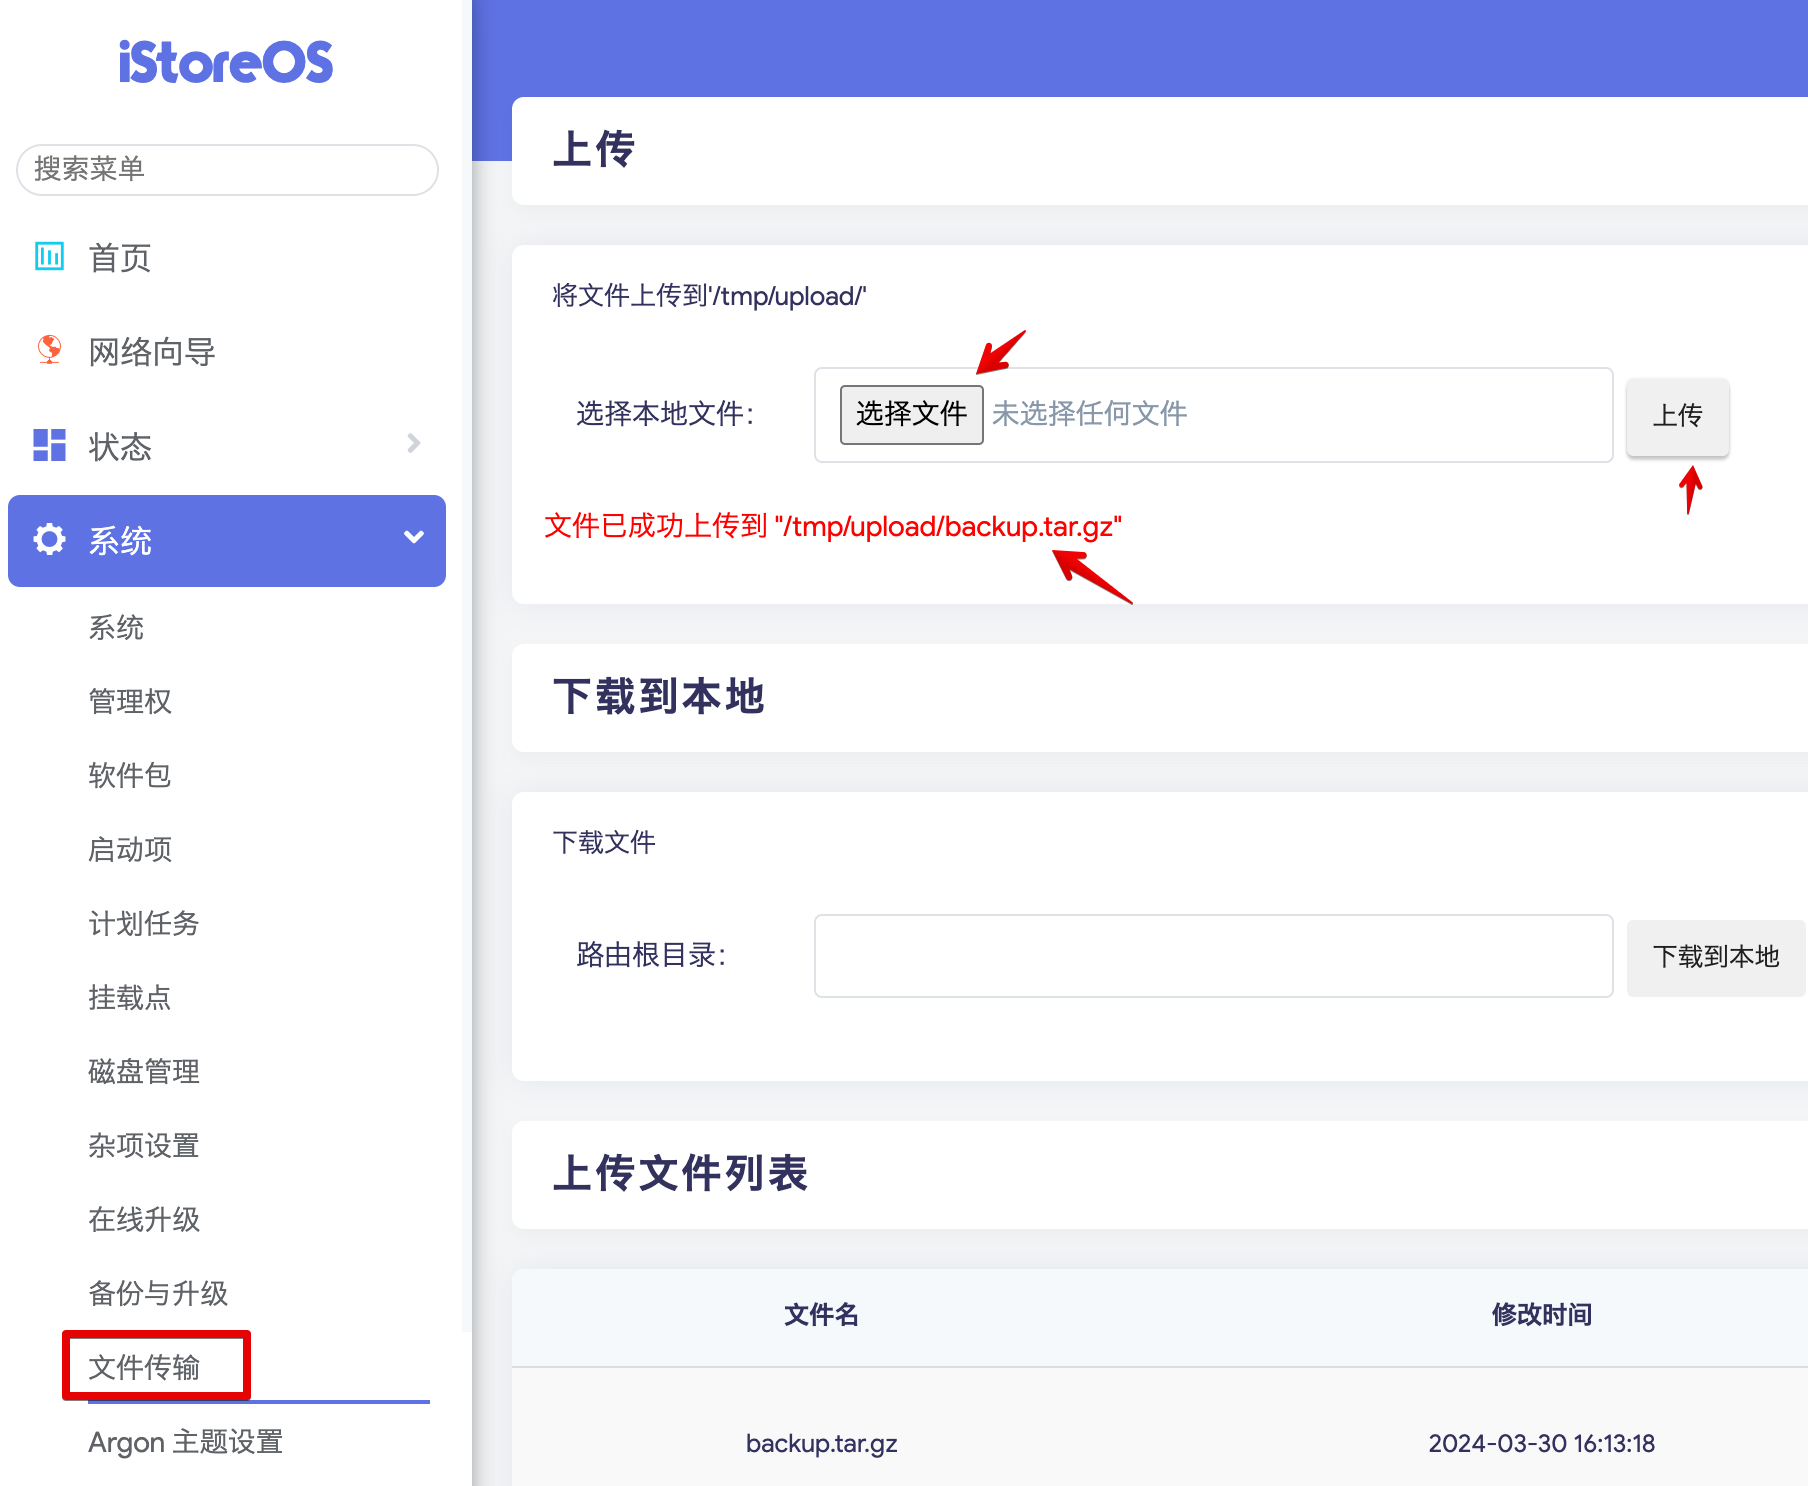
Task: Click the 未选择任何文件 file status text
Action: (x=1089, y=414)
